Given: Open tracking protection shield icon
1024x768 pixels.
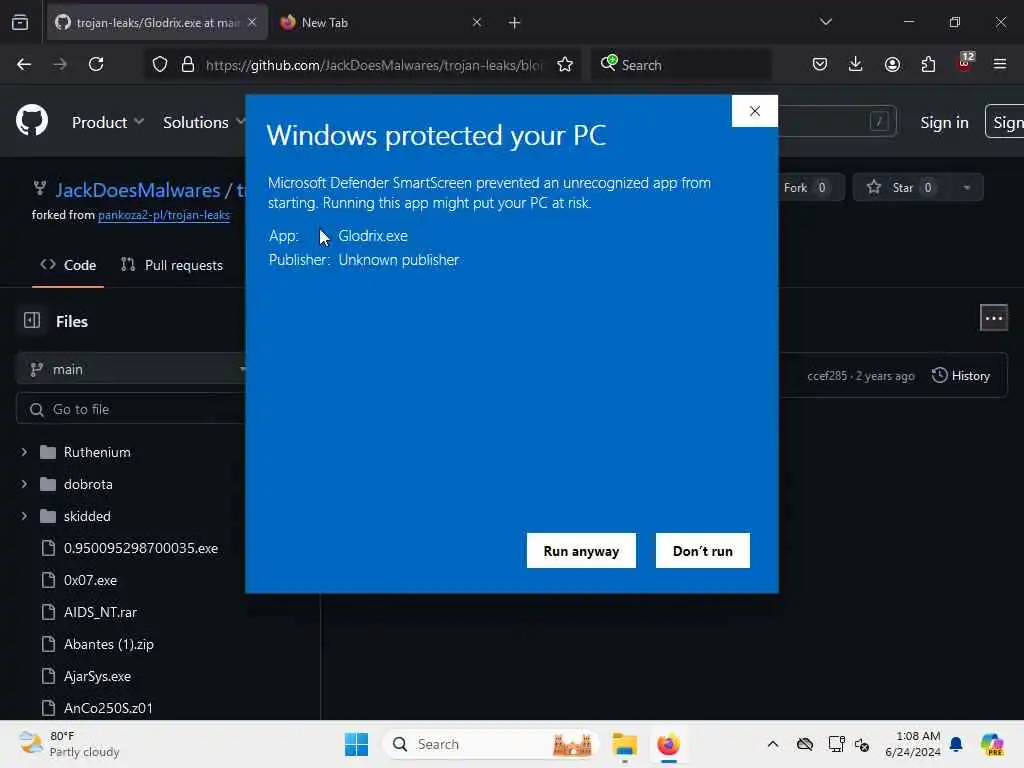Looking at the screenshot, I should 160,64.
